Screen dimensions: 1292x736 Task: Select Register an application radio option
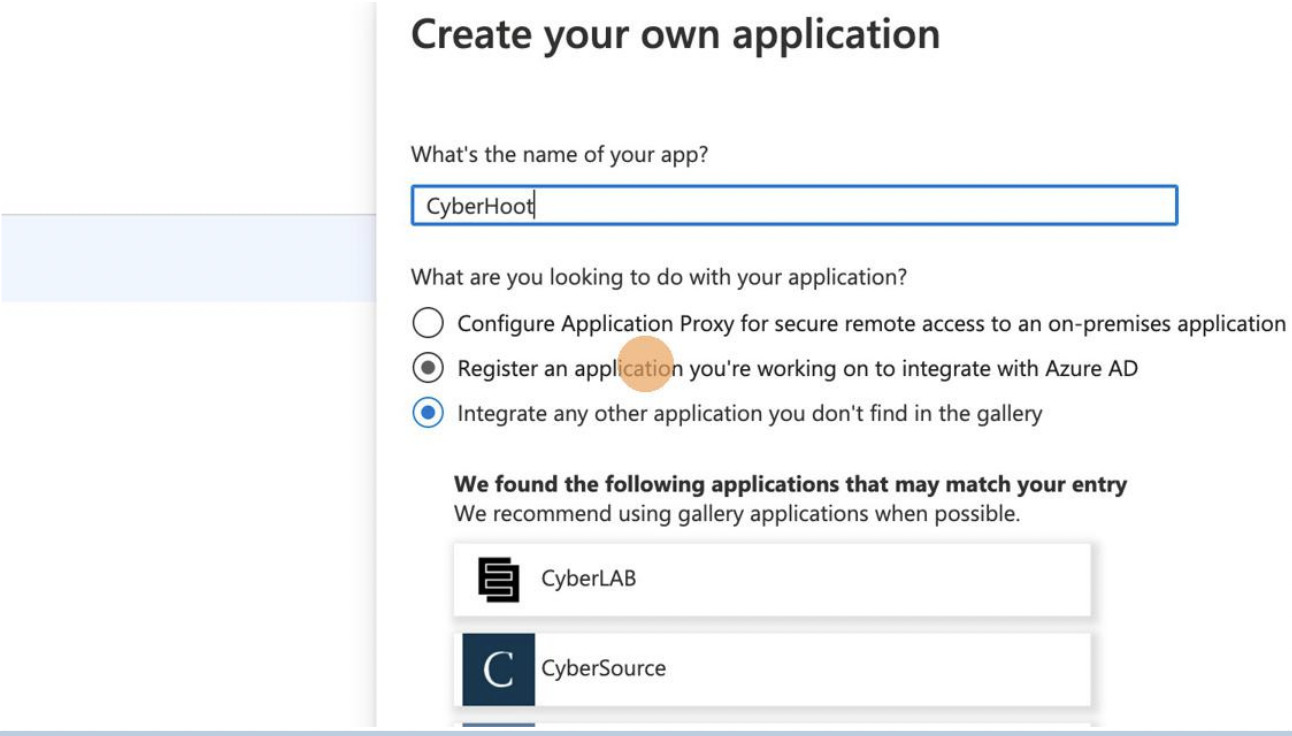pyautogui.click(x=428, y=369)
